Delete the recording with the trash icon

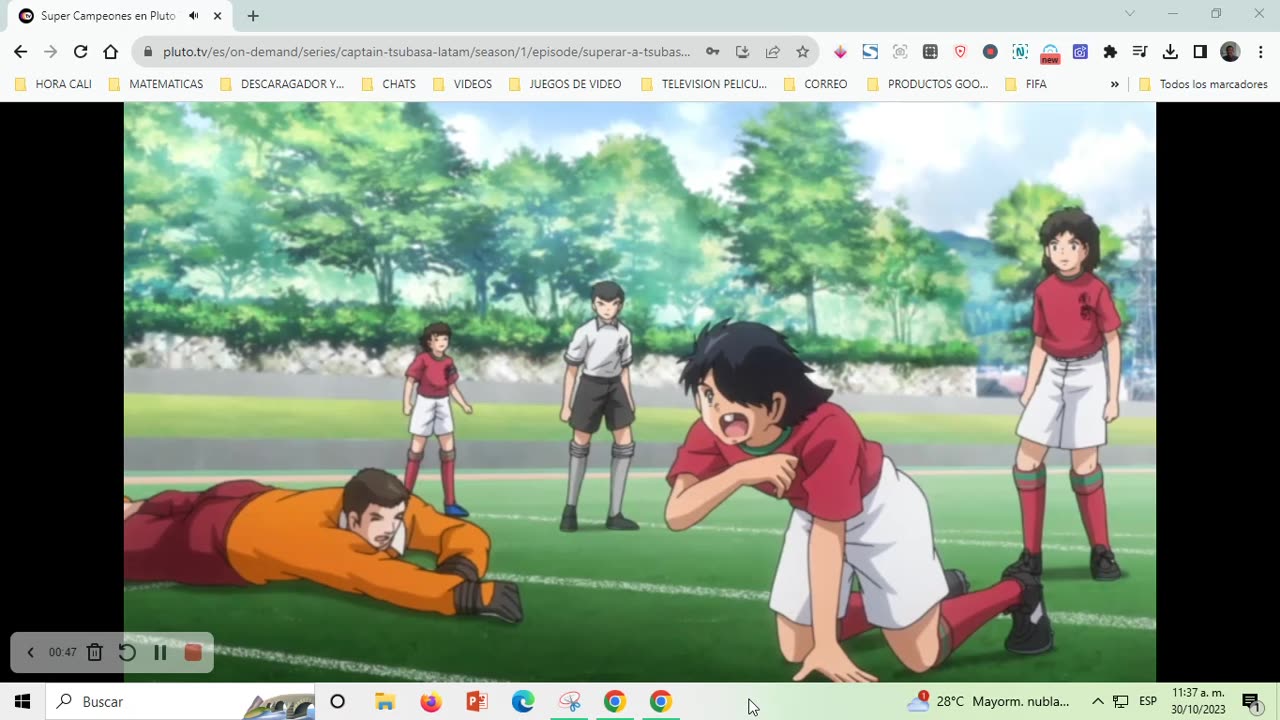(94, 653)
